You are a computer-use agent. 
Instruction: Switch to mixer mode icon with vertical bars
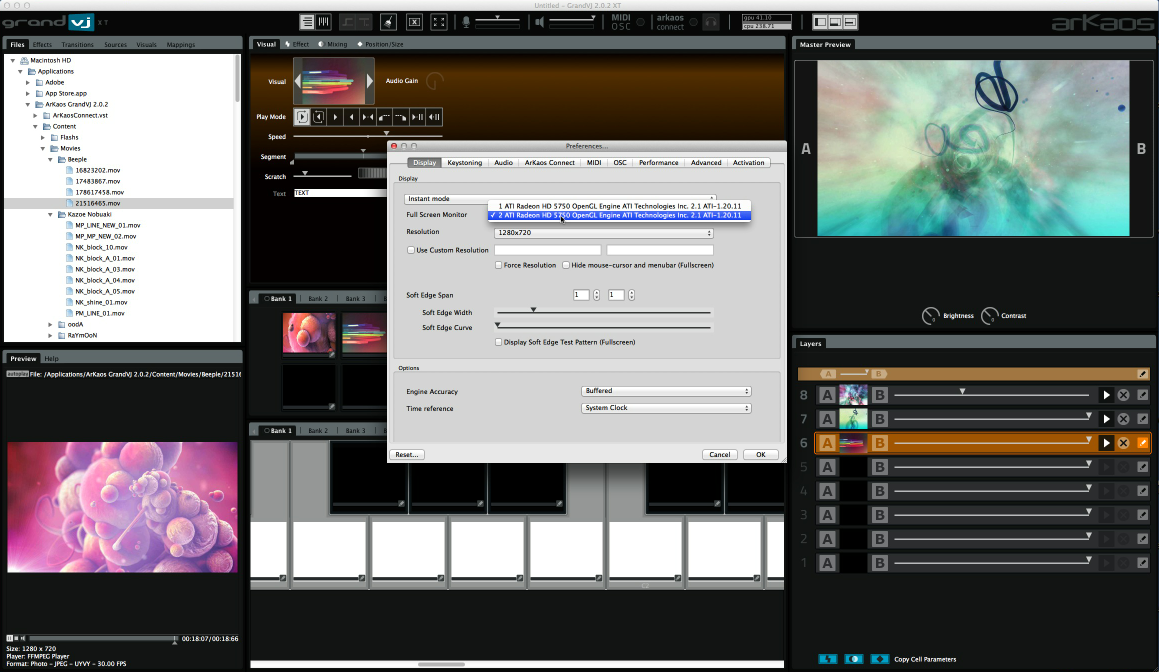(x=324, y=22)
